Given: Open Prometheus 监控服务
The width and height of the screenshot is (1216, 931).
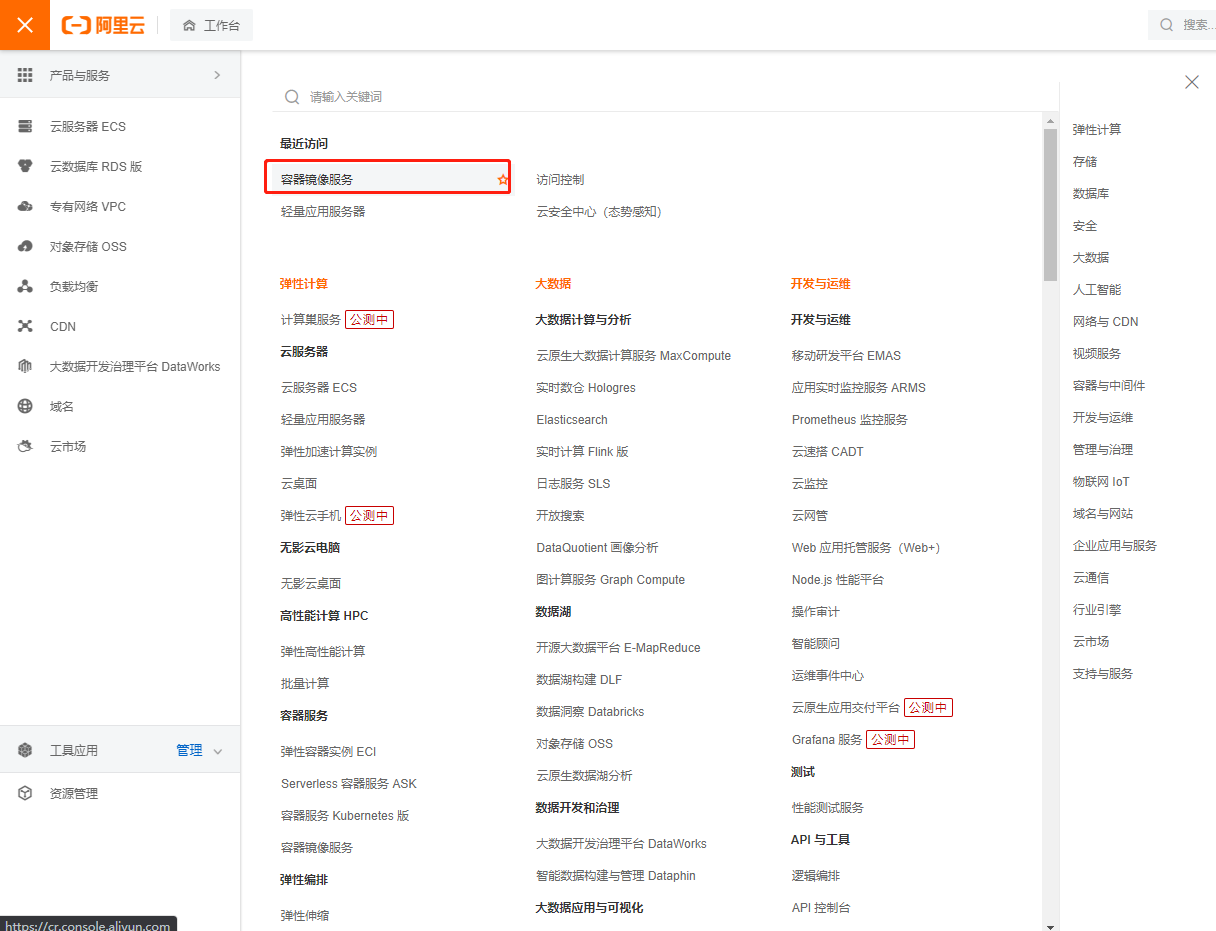Looking at the screenshot, I should [x=850, y=420].
